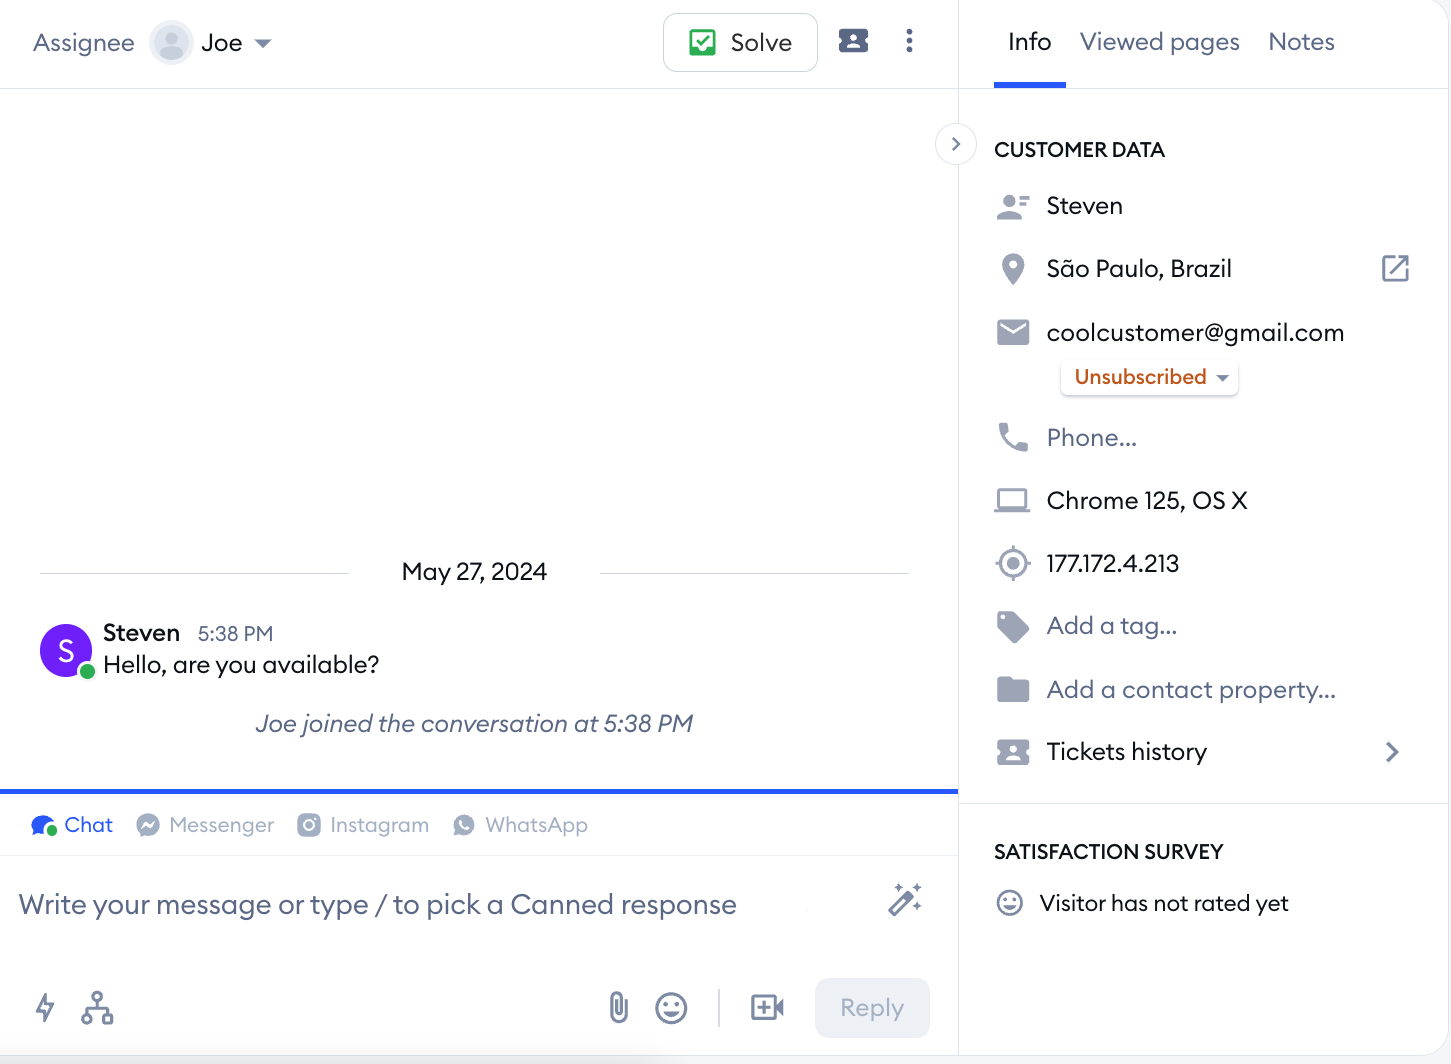Open the Unsubscribed status dropdown
Image resolution: width=1451 pixels, height=1064 pixels.
[1149, 377]
